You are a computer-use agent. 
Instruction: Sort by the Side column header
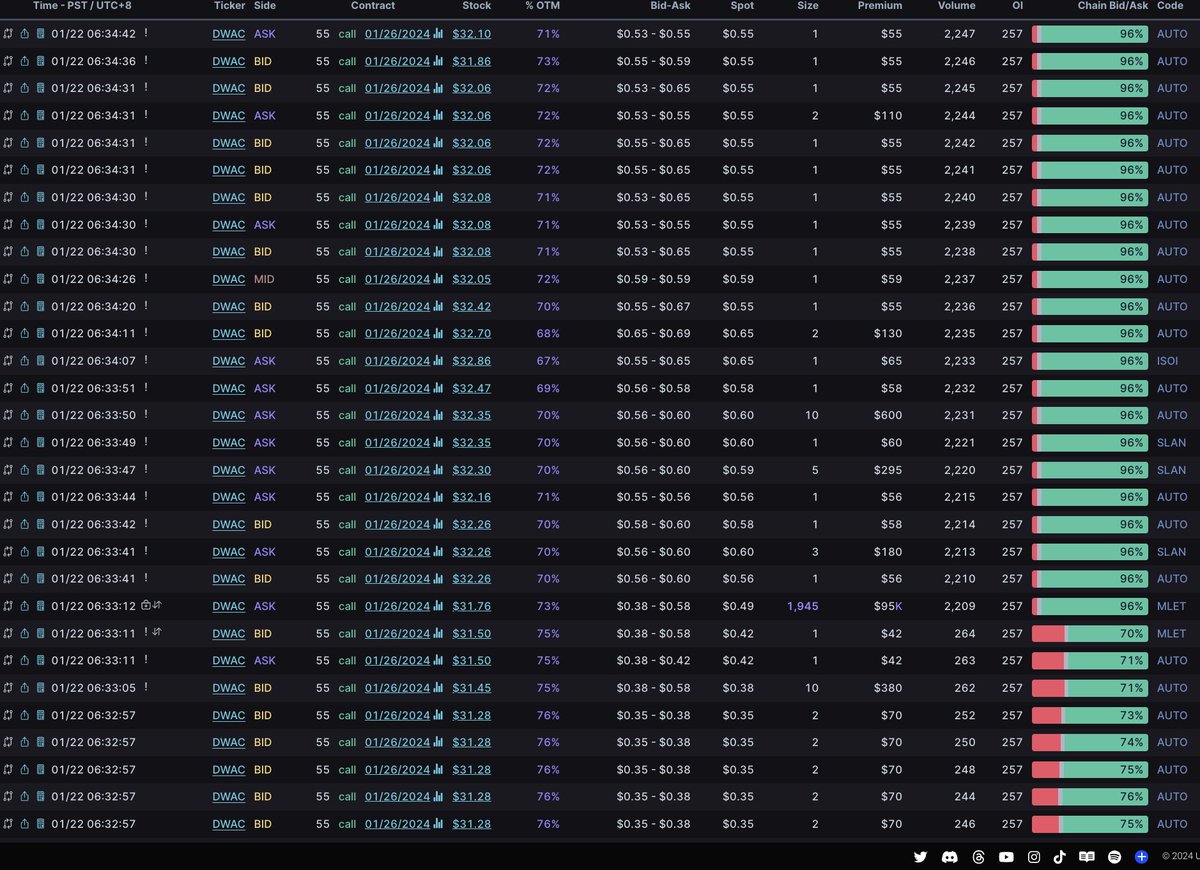click(x=265, y=6)
